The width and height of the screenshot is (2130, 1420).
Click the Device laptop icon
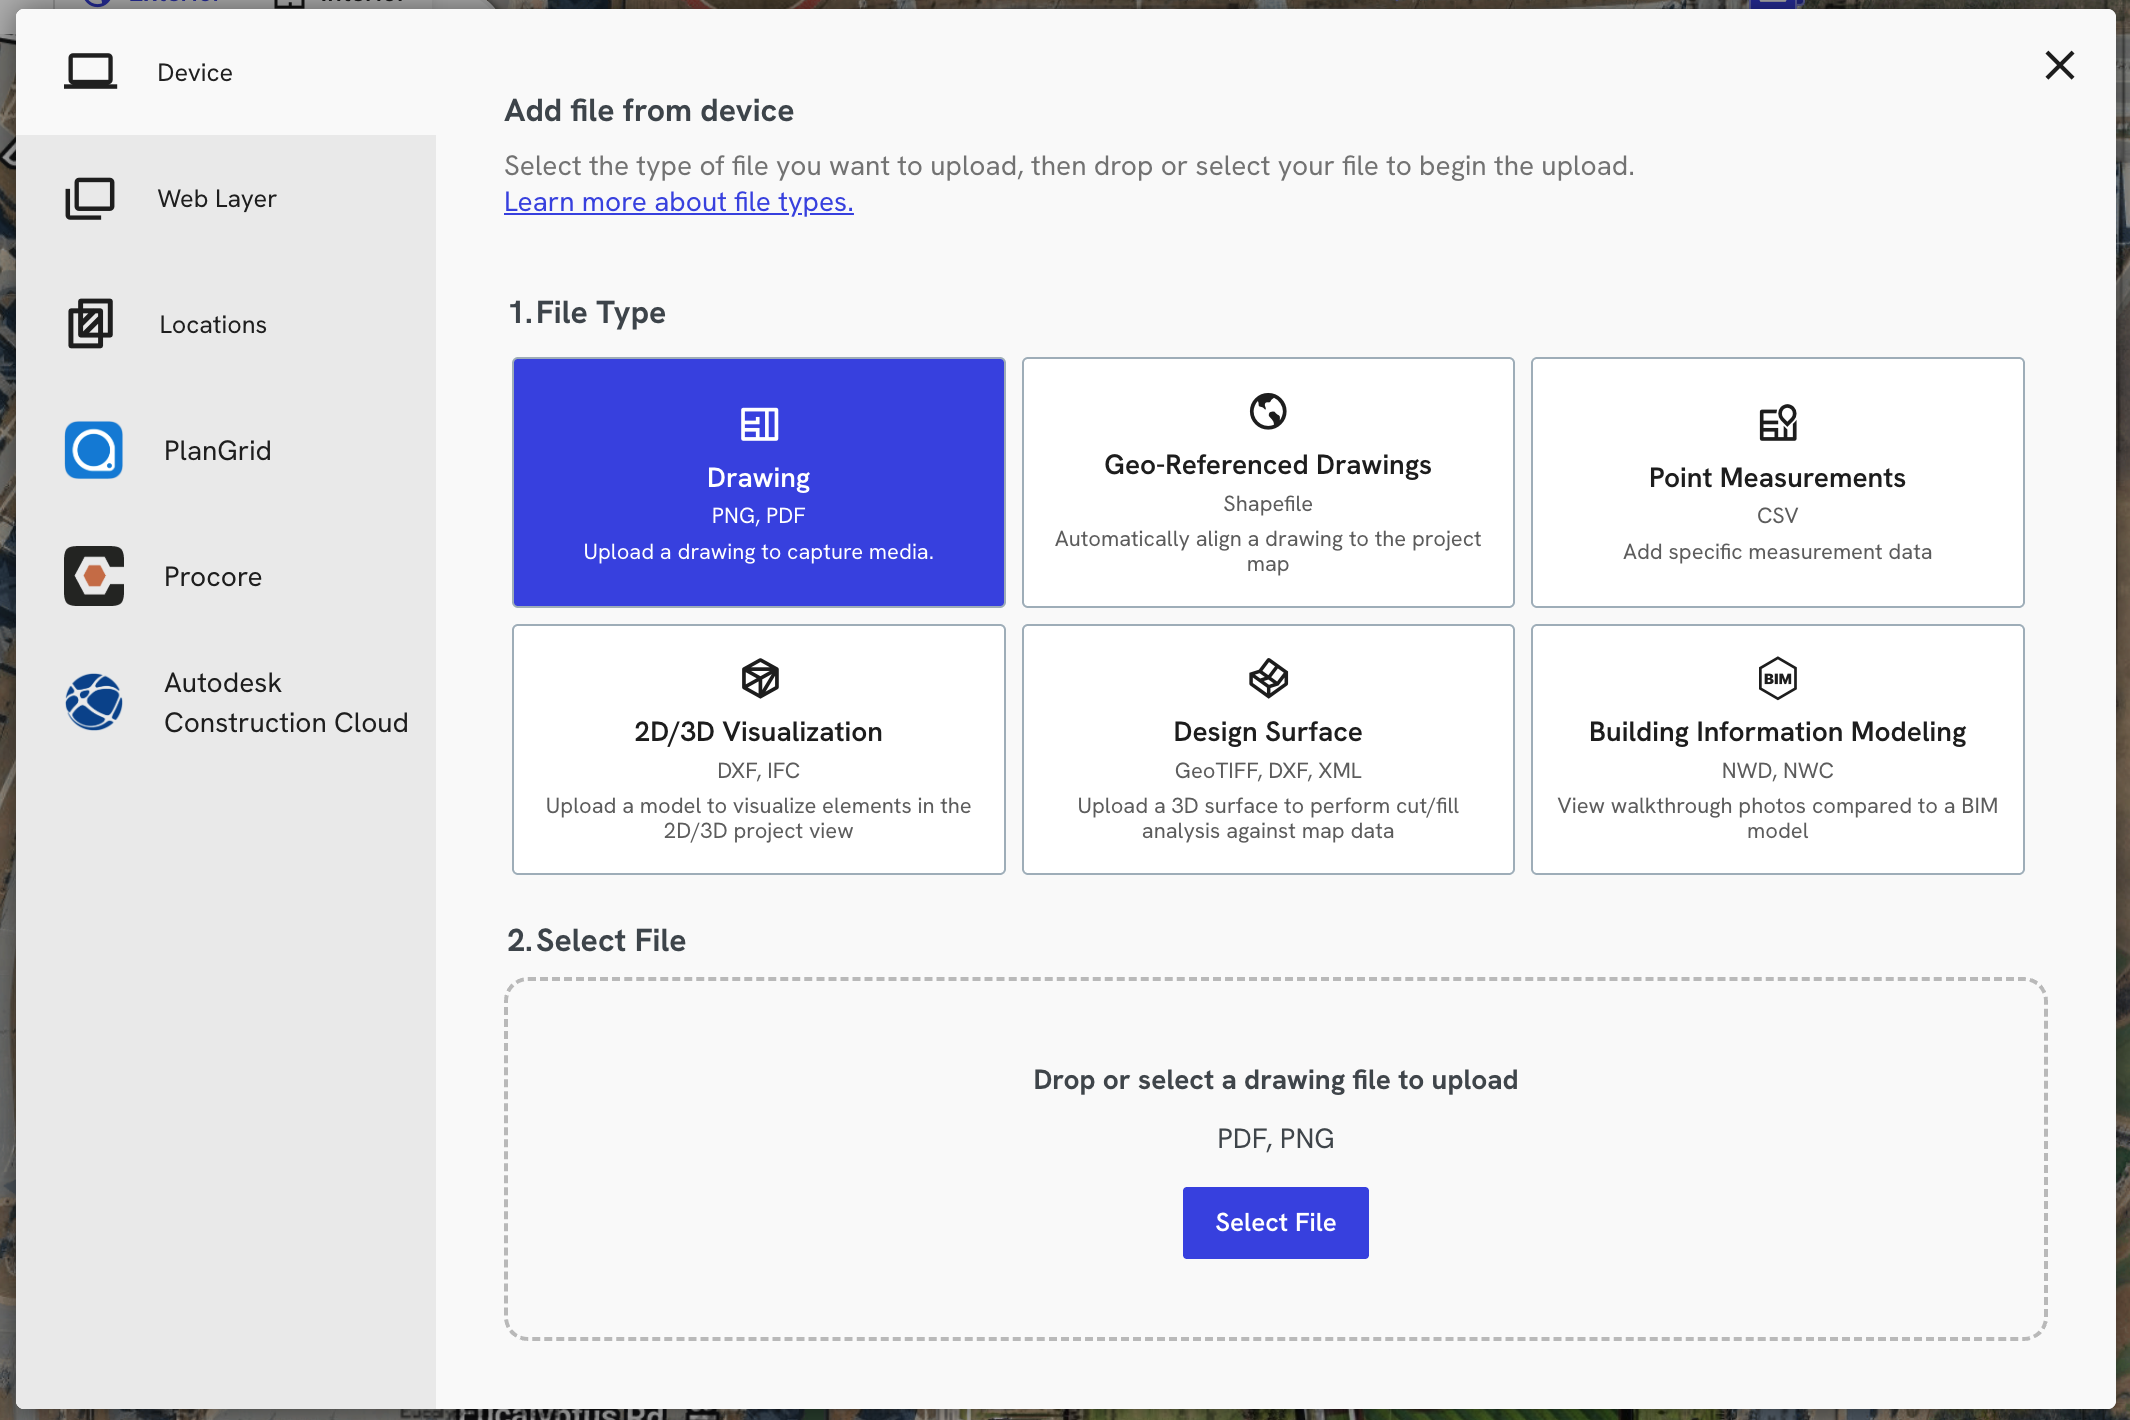[x=90, y=72]
